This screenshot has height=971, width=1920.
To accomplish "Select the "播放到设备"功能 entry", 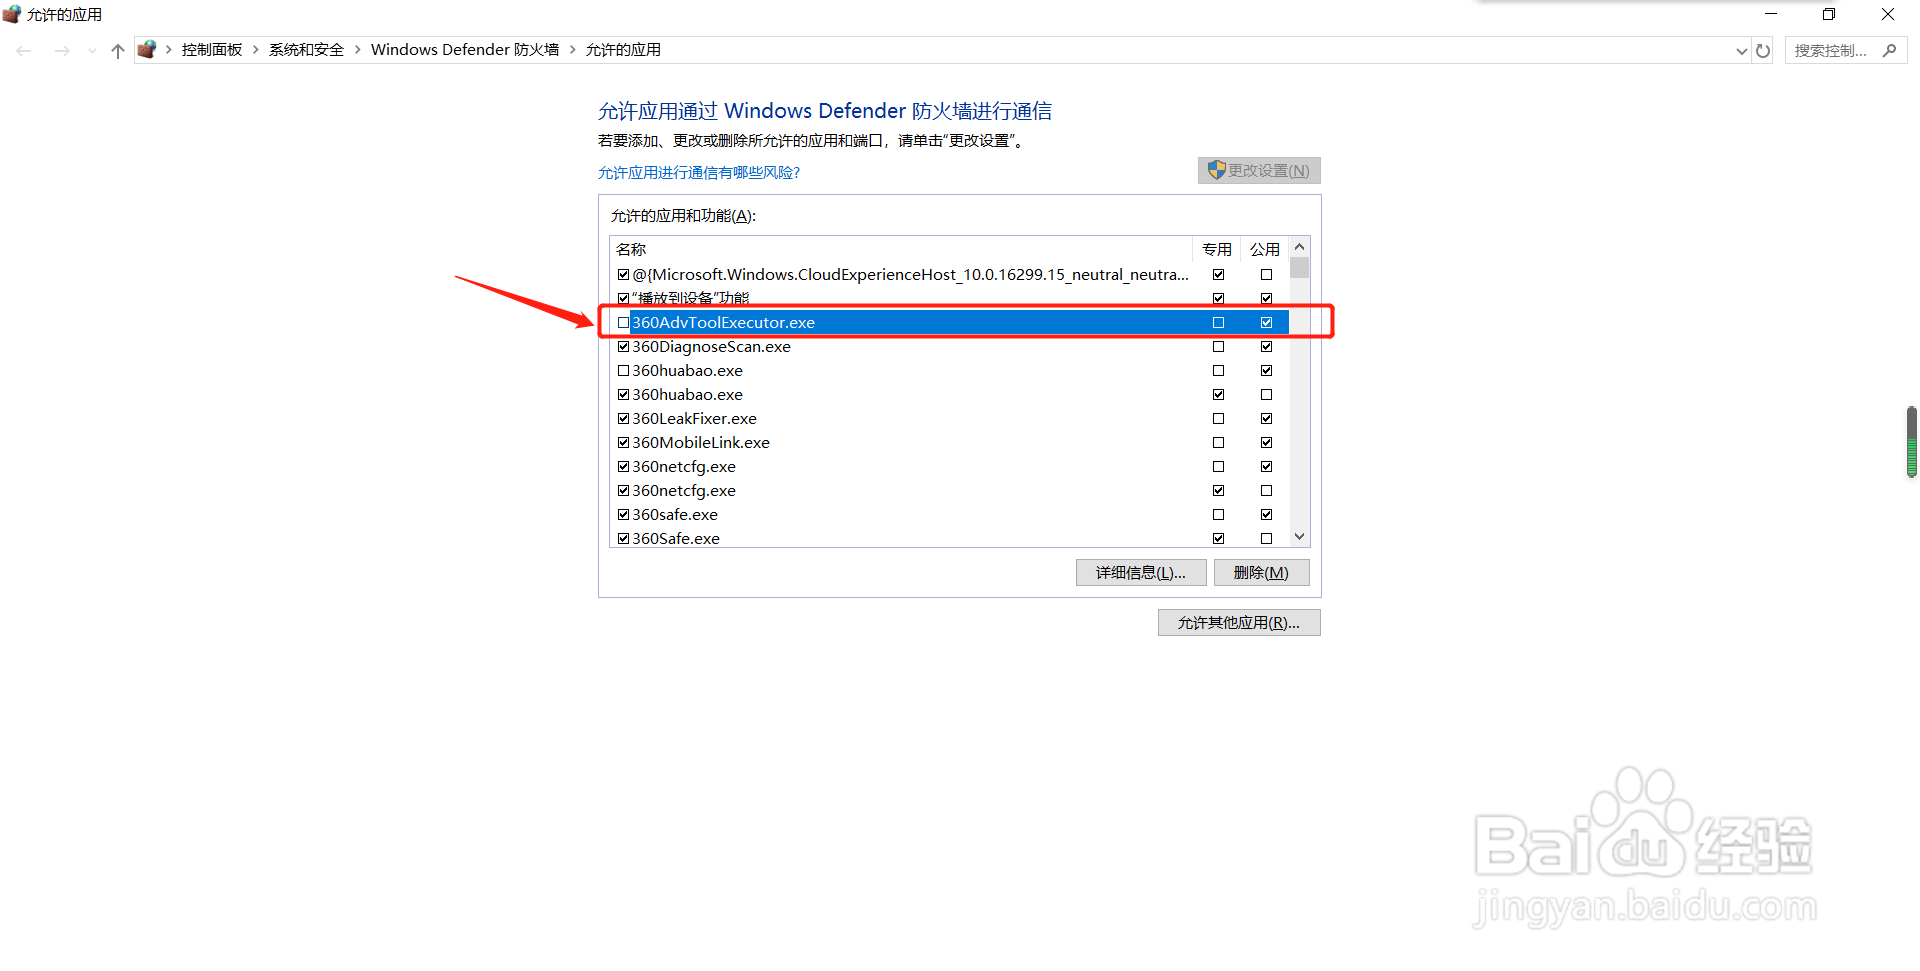I will click(x=691, y=298).
